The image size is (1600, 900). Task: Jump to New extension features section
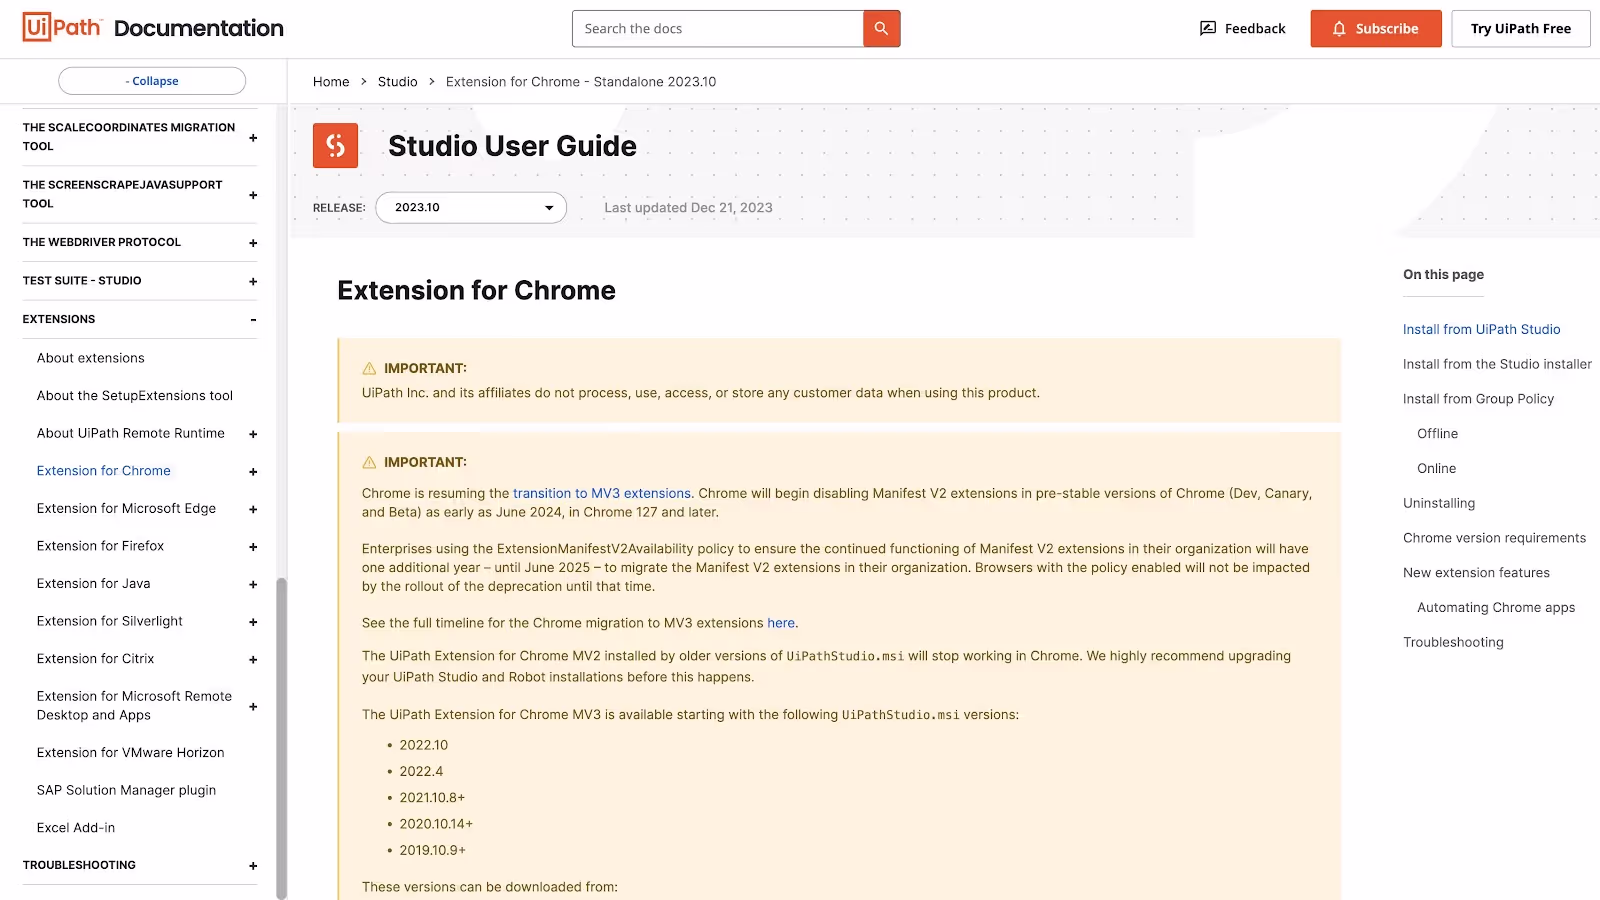pos(1476,573)
